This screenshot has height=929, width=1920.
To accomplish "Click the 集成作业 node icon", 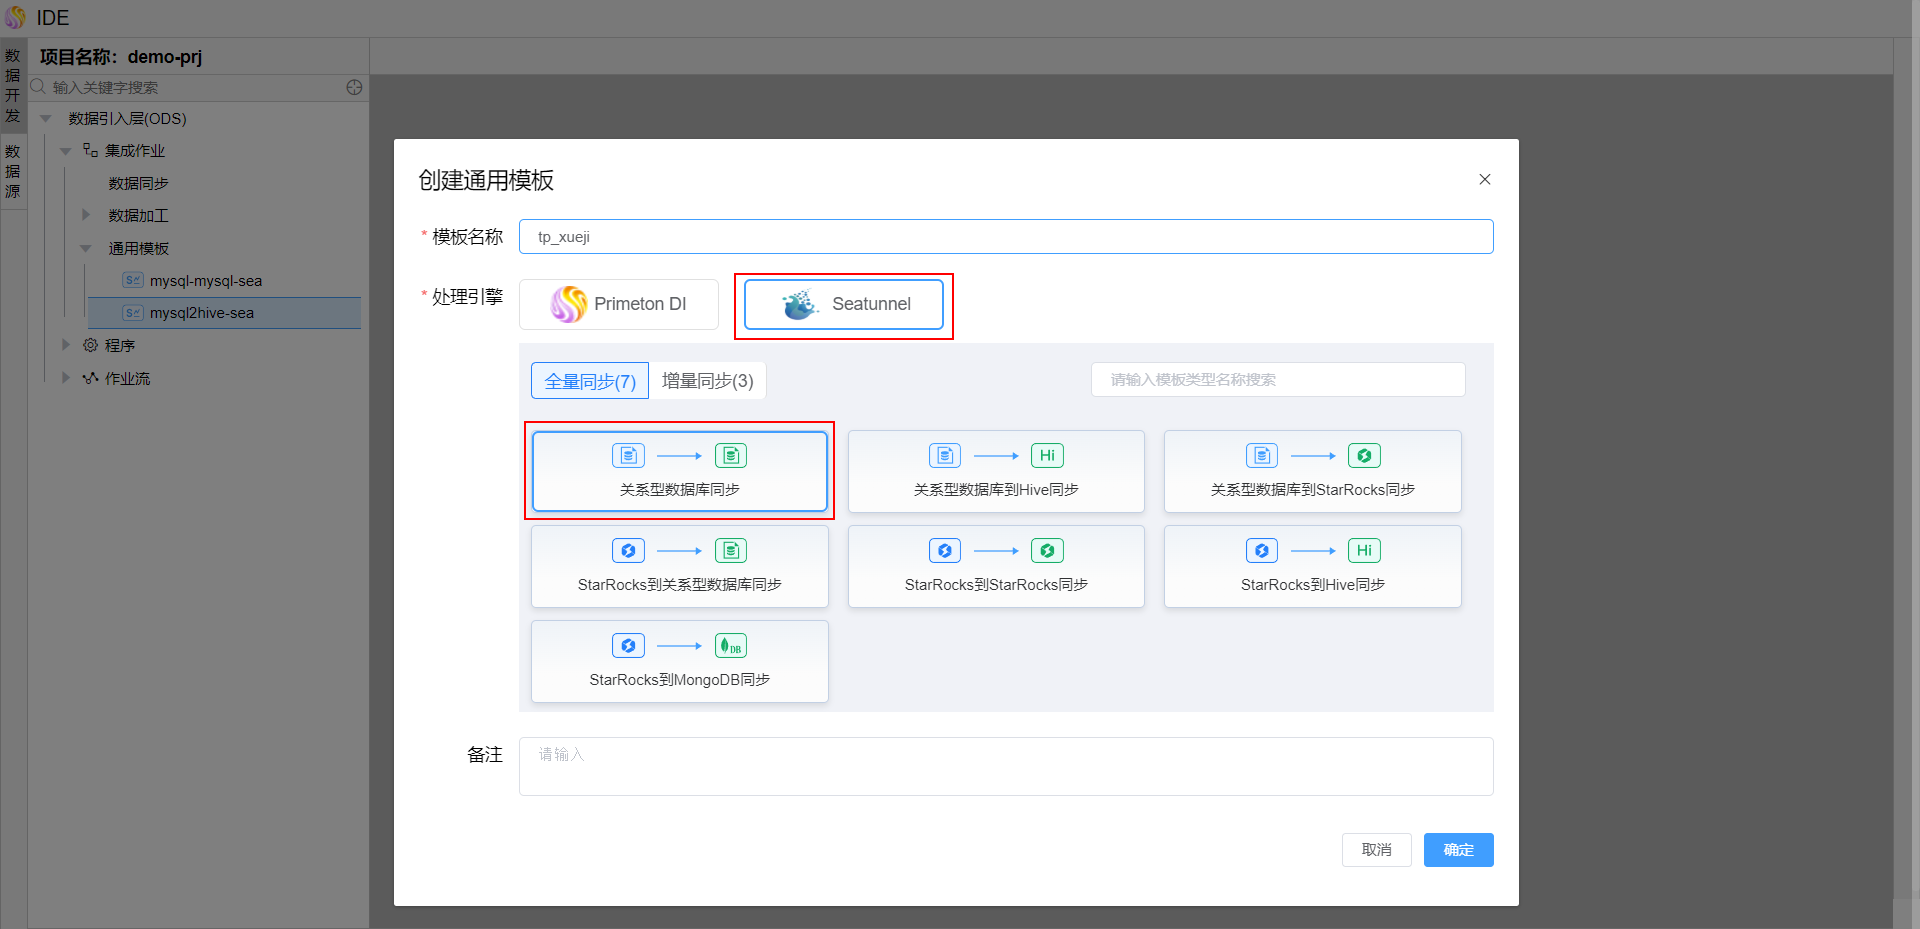I will click(x=90, y=150).
